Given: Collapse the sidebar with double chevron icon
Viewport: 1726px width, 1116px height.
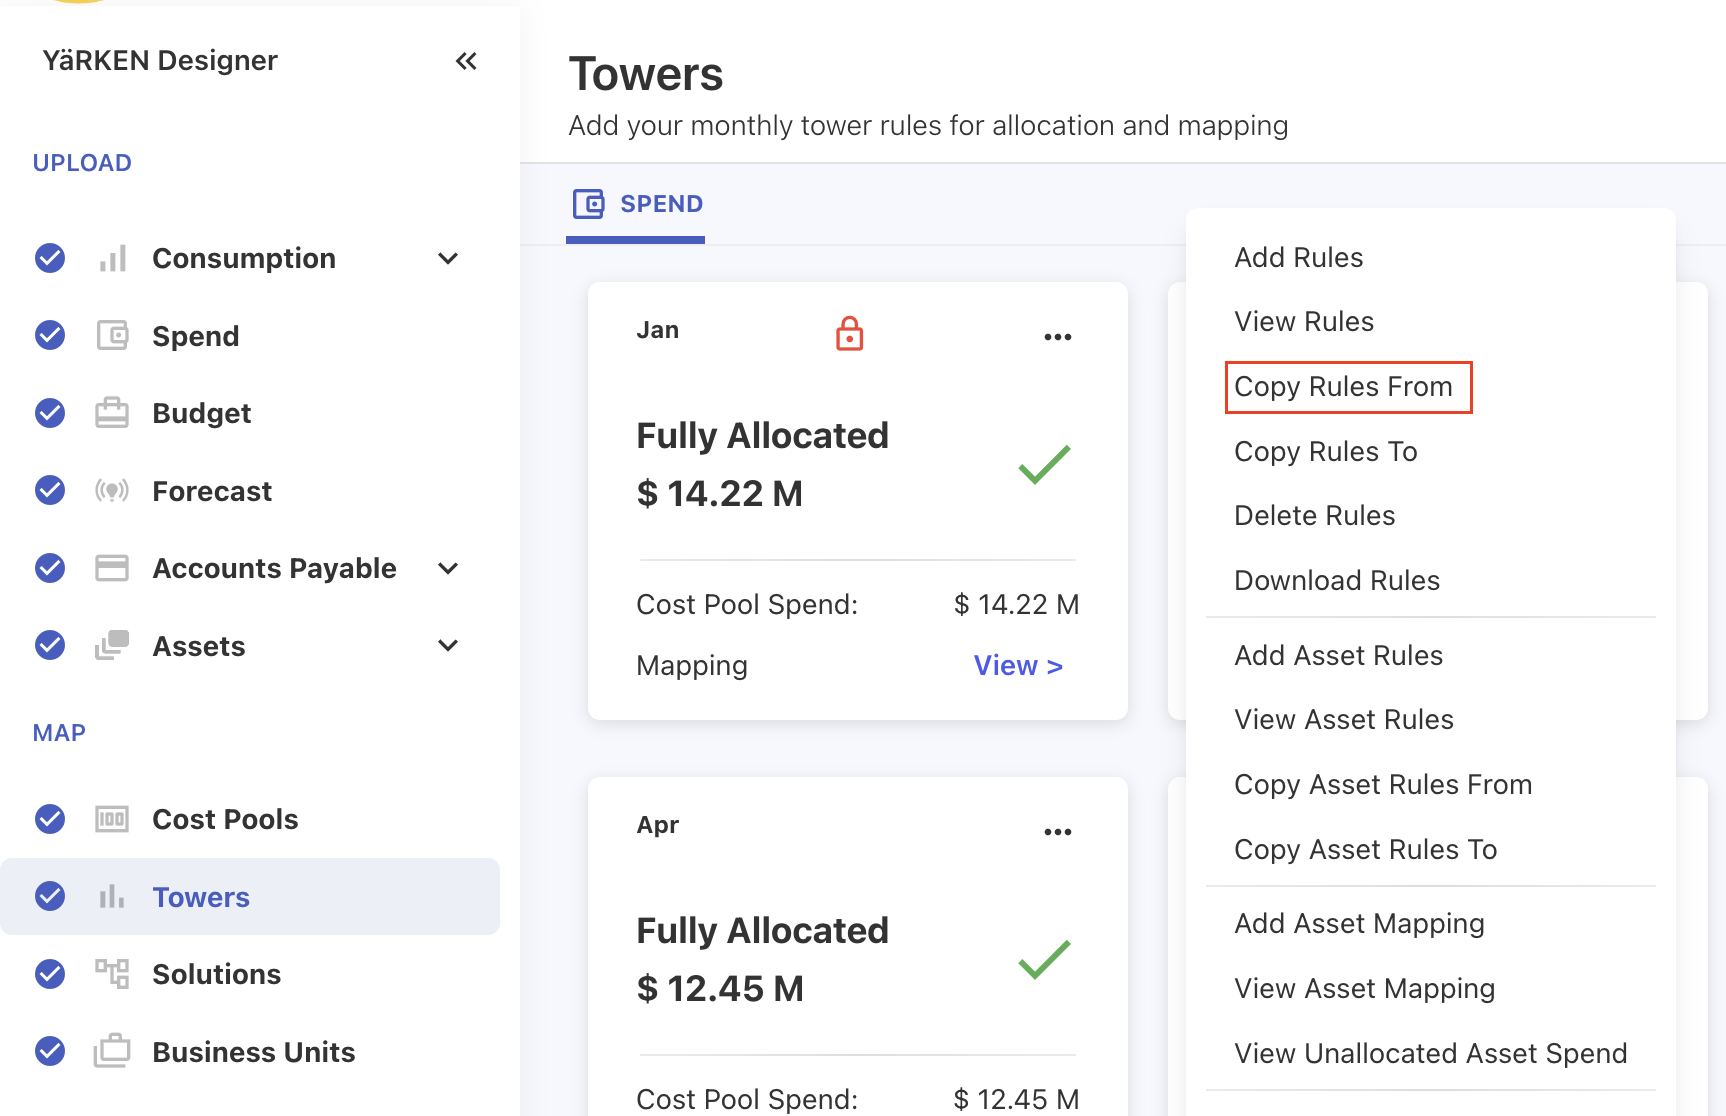Looking at the screenshot, I should [466, 61].
